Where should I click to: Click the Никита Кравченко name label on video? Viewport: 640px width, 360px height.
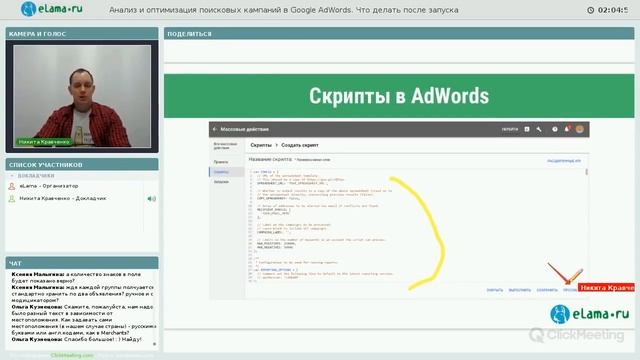[44, 142]
